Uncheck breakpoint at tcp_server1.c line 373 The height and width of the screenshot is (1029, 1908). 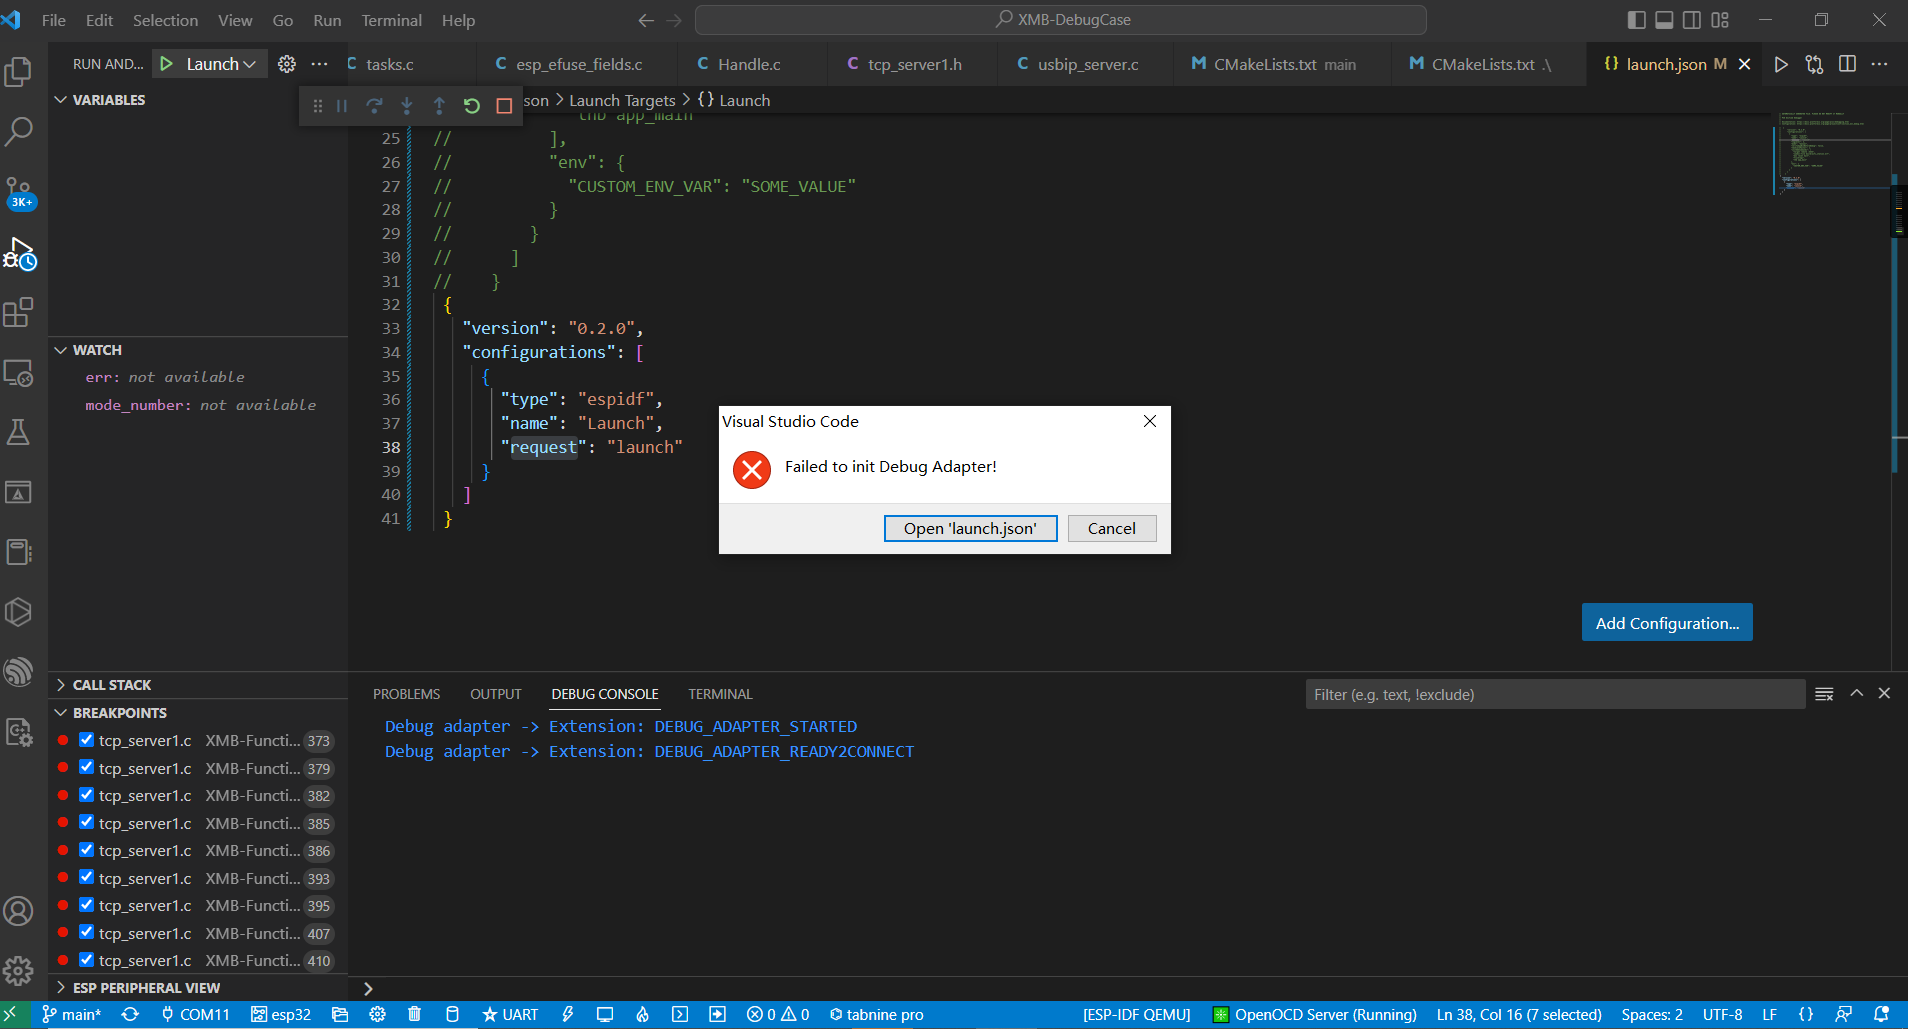[86, 740]
